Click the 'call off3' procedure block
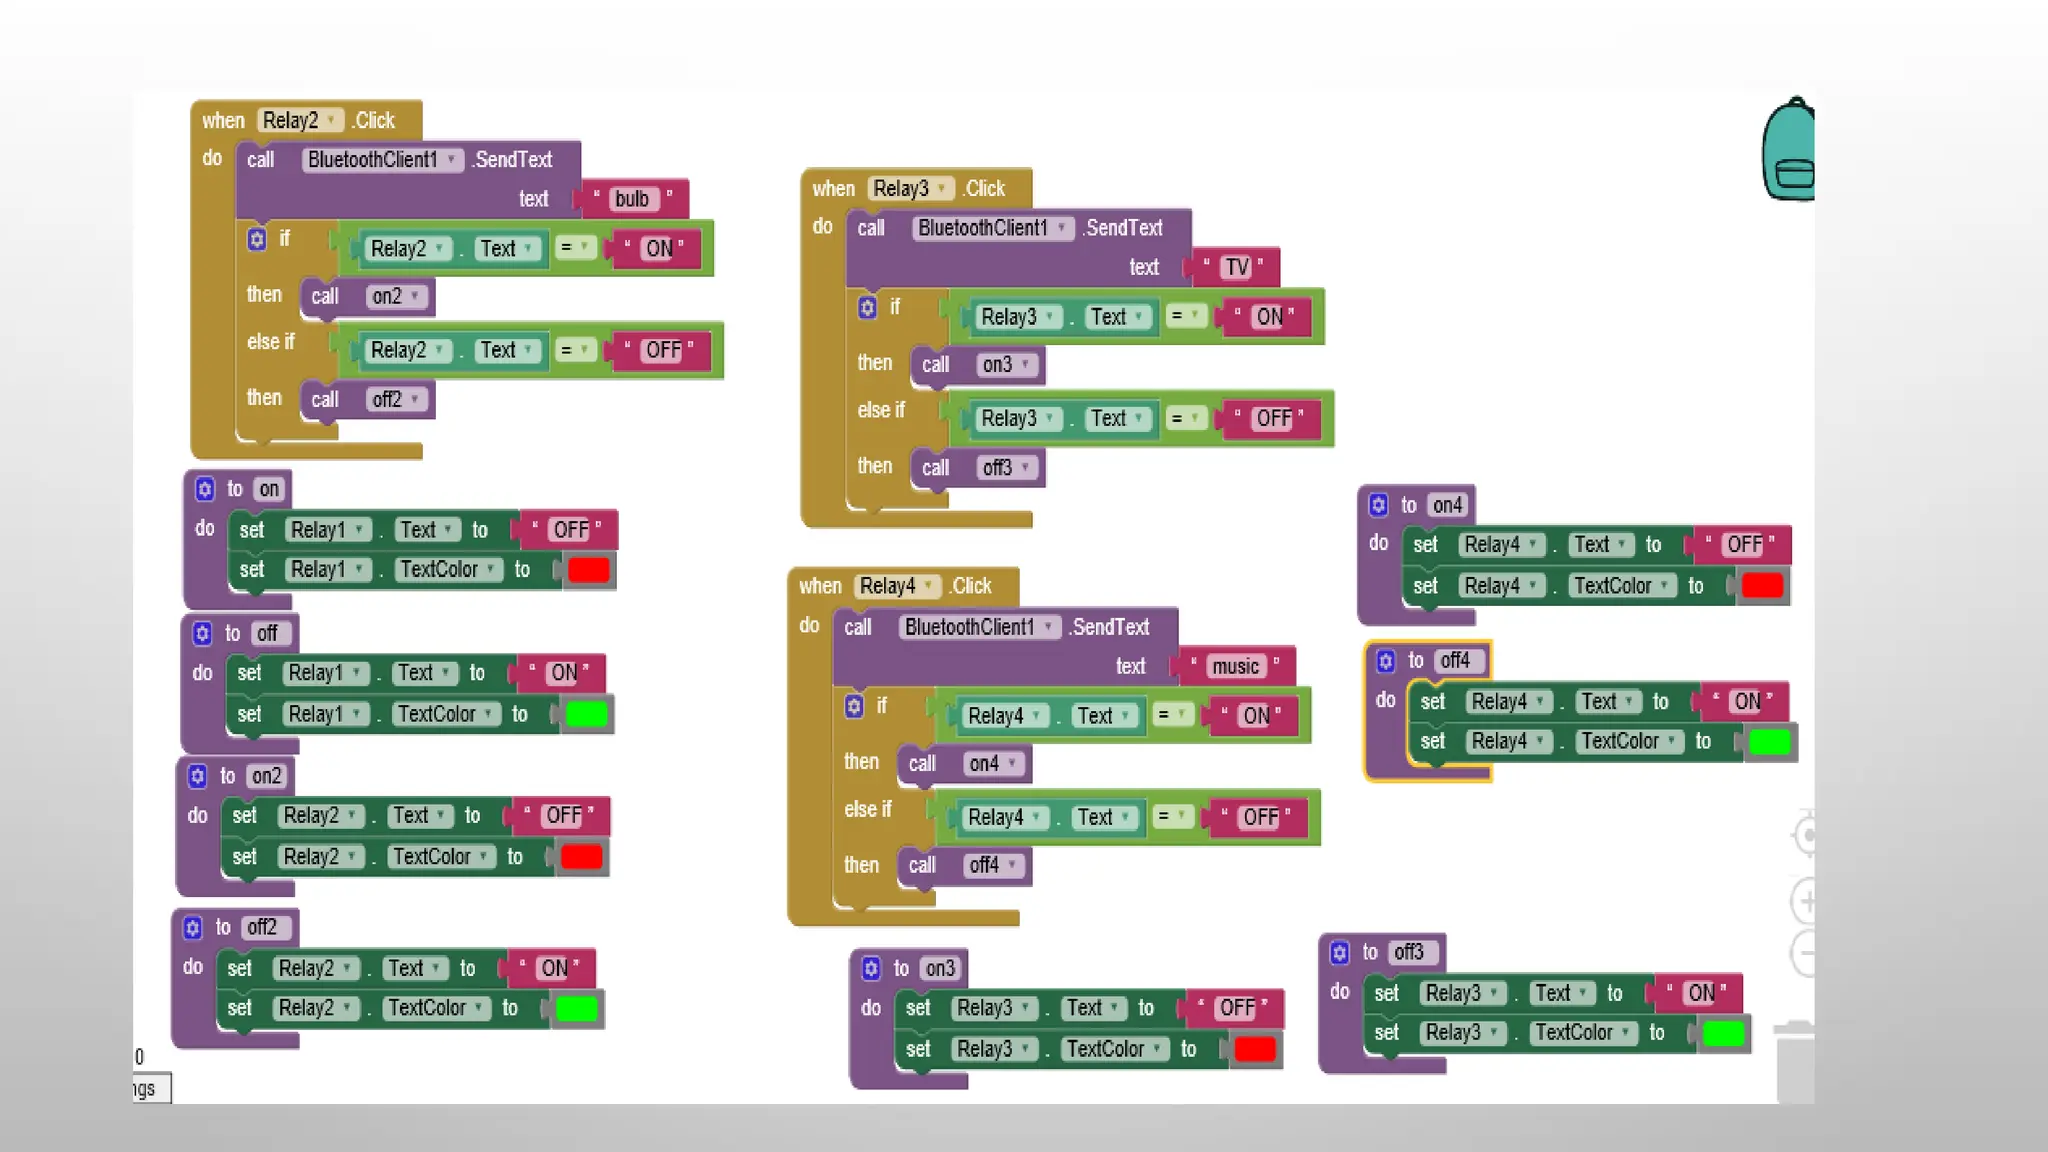Image resolution: width=2048 pixels, height=1152 pixels. [936, 468]
